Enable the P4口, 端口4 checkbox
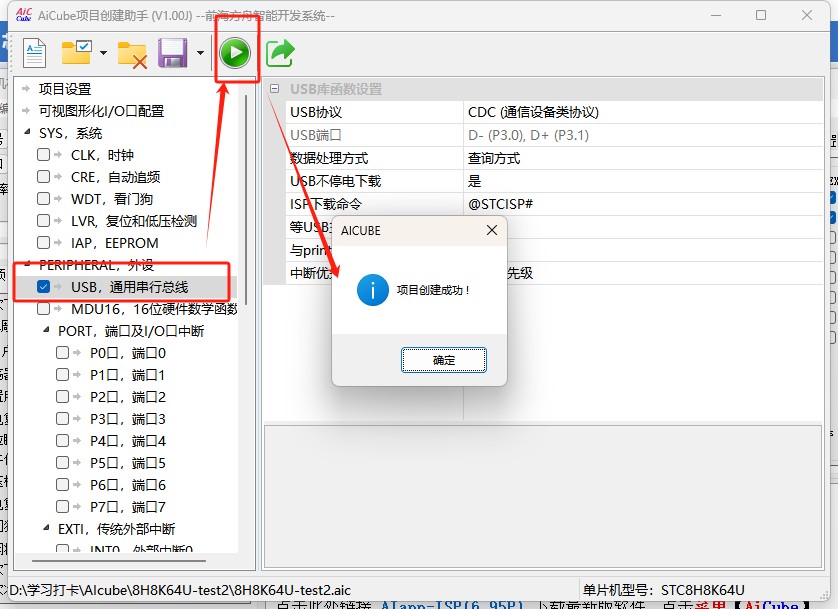Image resolution: width=838 pixels, height=609 pixels. point(63,440)
